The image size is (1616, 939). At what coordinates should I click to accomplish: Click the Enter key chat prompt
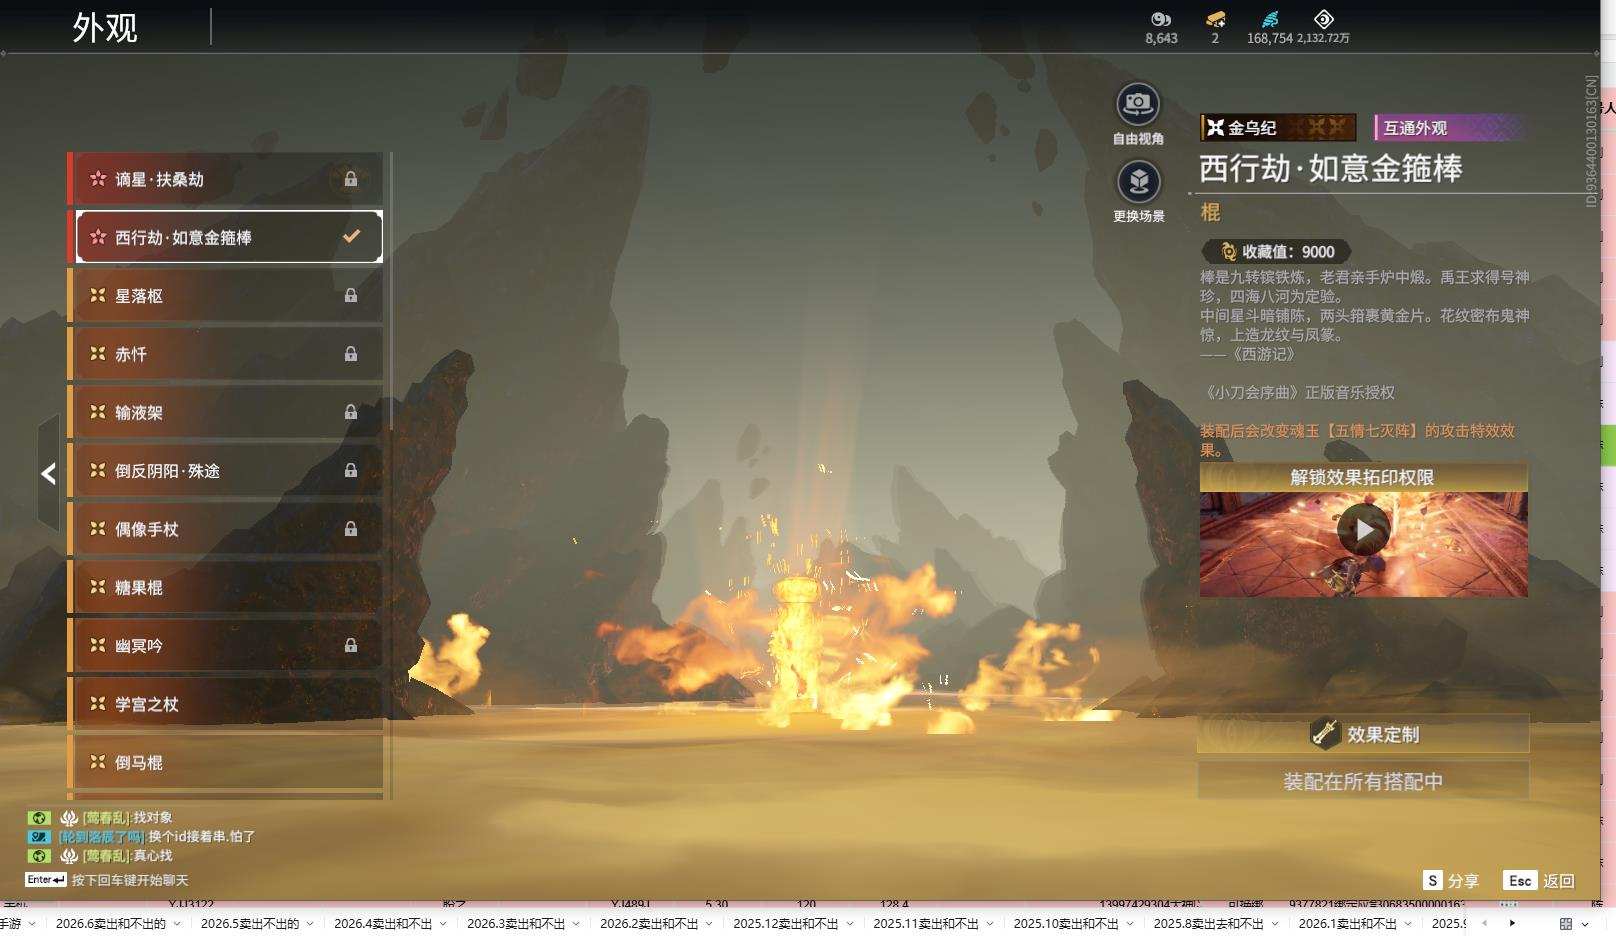coord(46,880)
